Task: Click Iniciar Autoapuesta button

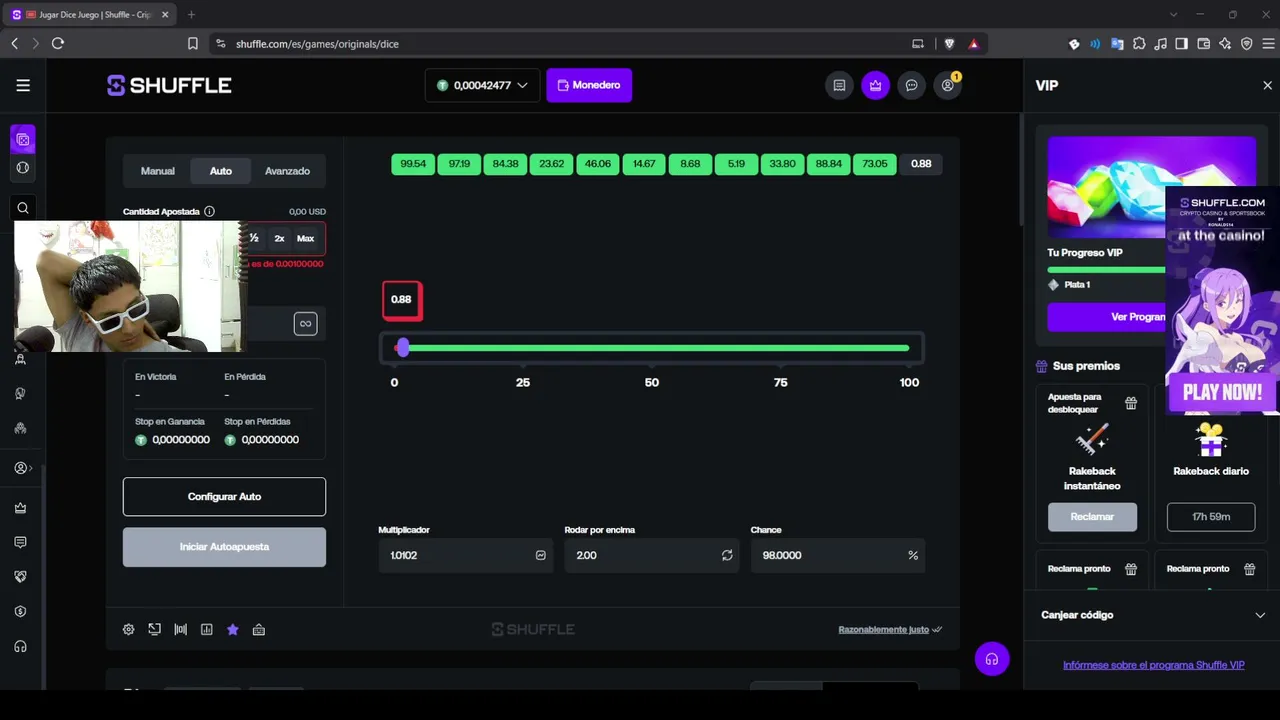Action: click(x=224, y=547)
